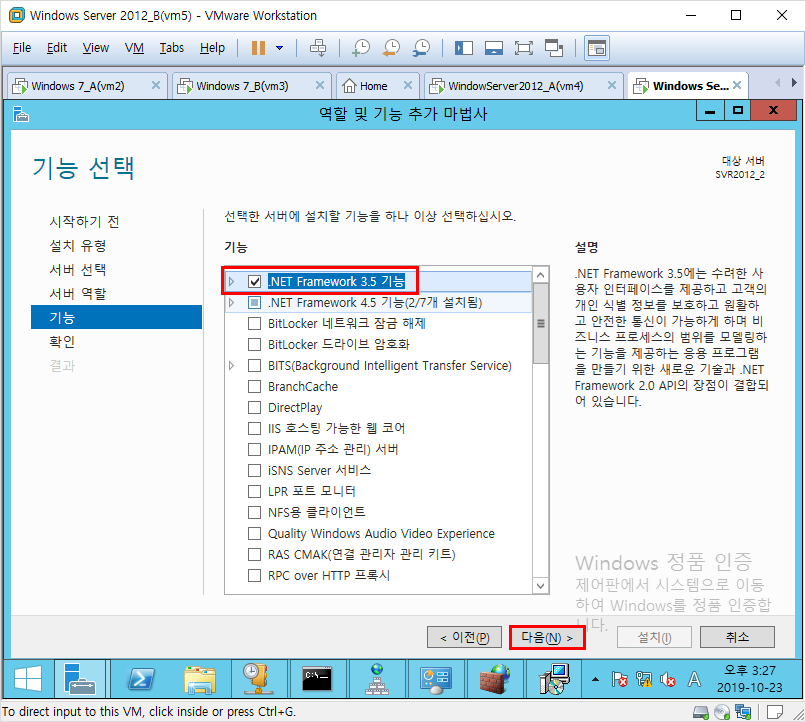Go to the 시작하기 전 wizard step
806x722 pixels.
[84, 221]
